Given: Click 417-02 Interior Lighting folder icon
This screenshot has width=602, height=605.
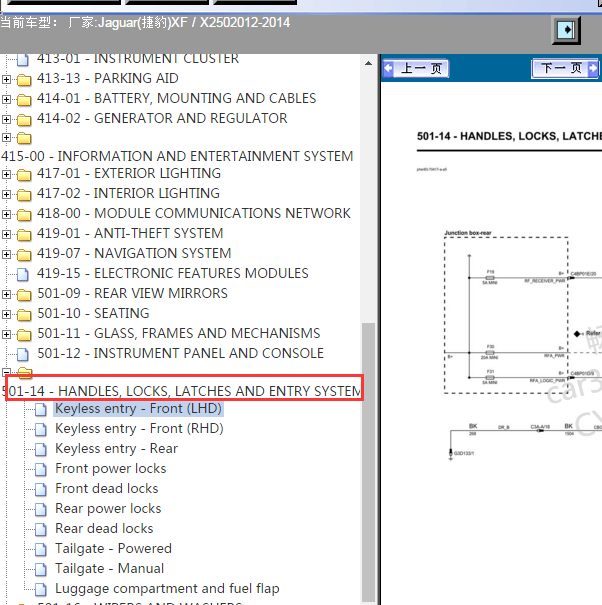Looking at the screenshot, I should click(24, 194).
